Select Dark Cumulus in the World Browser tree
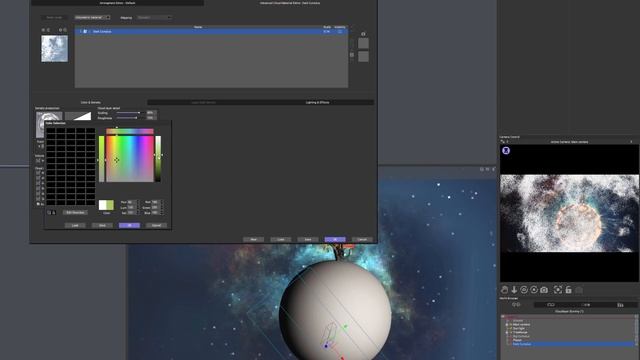 click(x=522, y=344)
